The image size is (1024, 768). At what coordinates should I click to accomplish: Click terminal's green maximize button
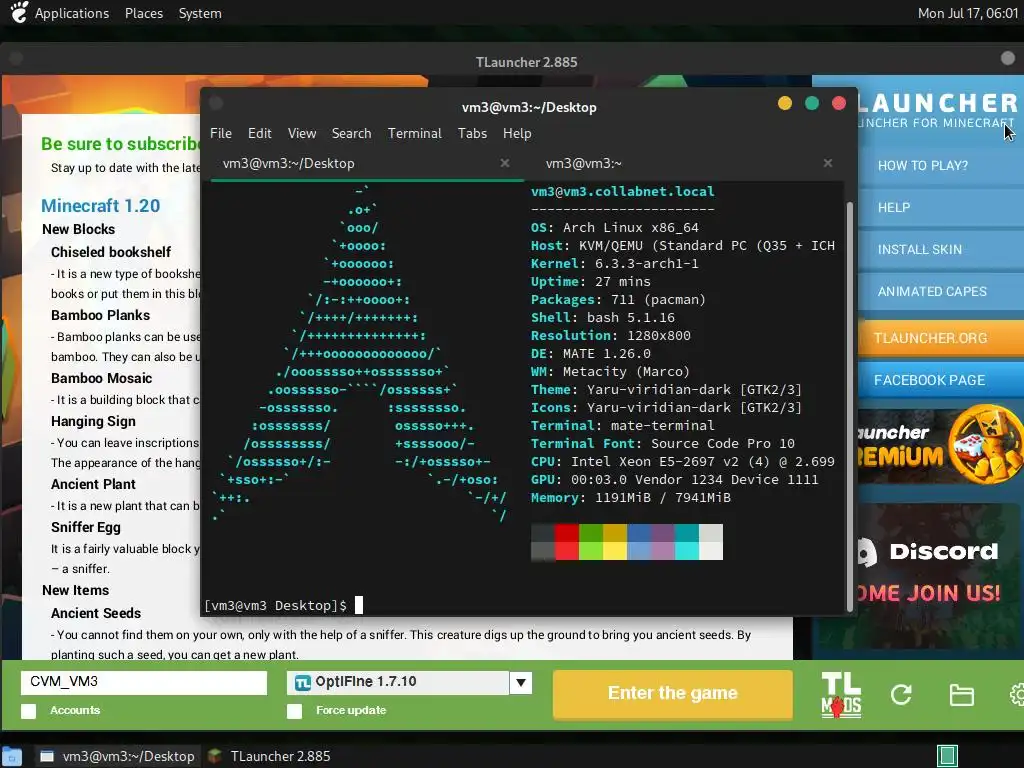coord(812,103)
